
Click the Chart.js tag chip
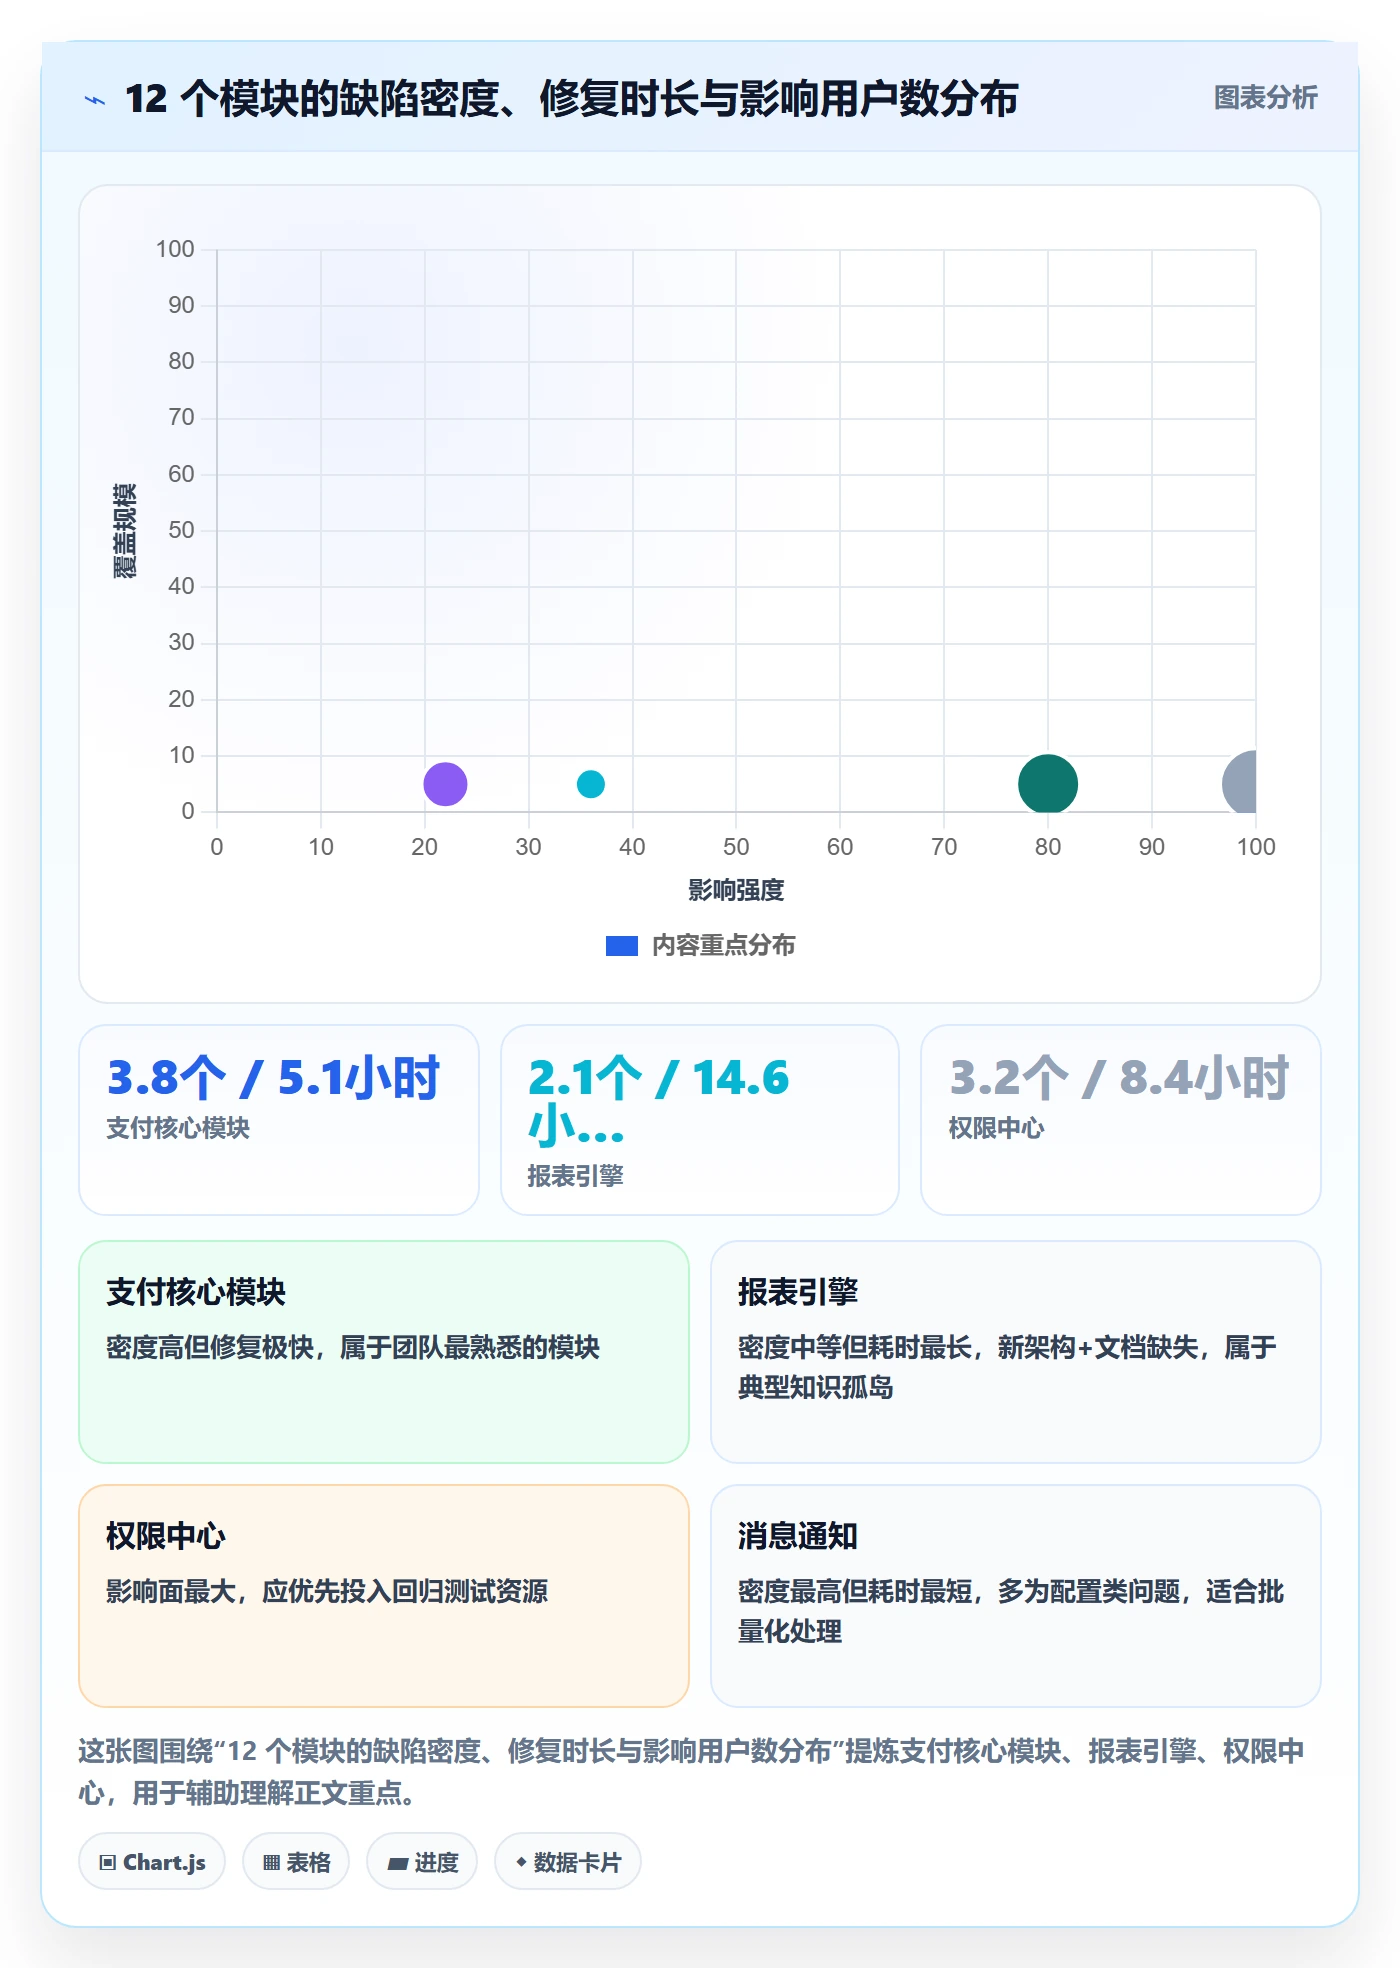tap(152, 1862)
